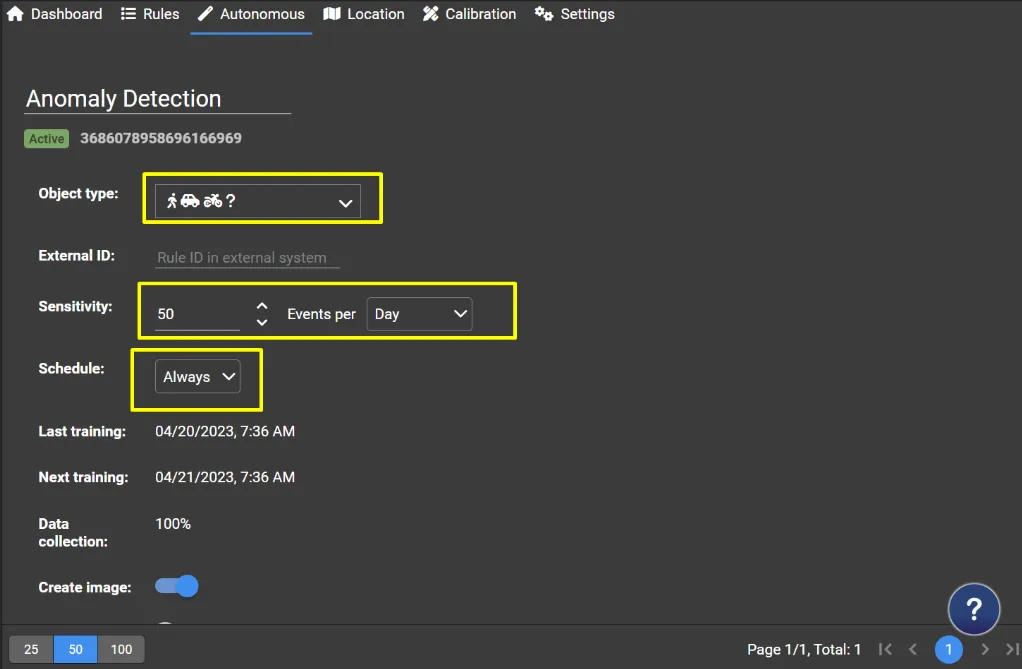Set page size to 25
1022x669 pixels.
[31, 649]
